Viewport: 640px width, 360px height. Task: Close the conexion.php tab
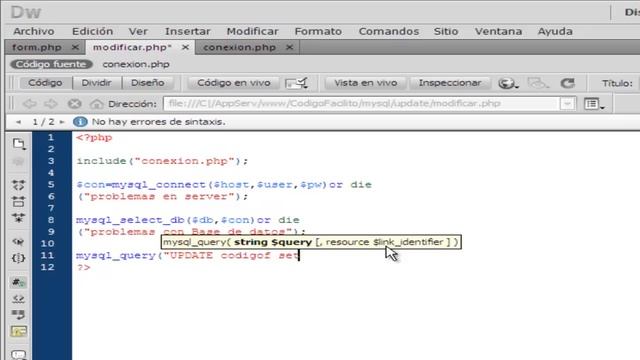pos(289,47)
